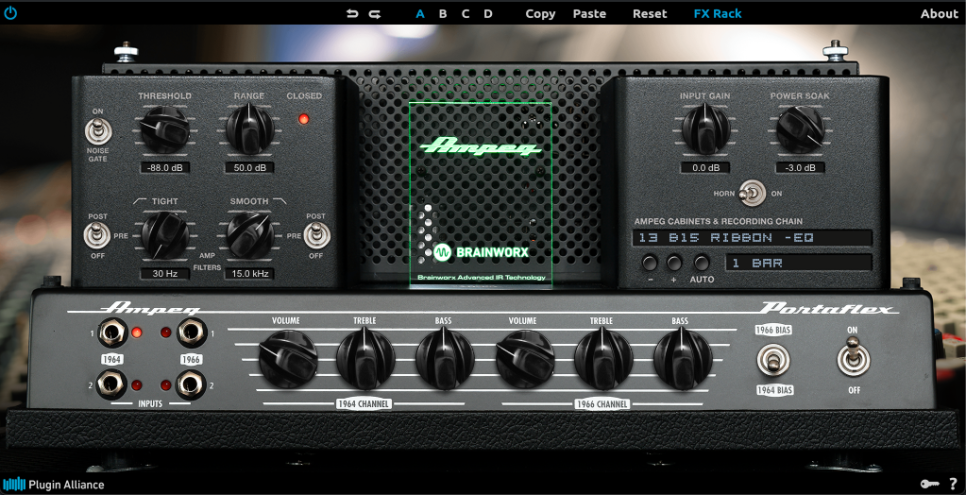Click the Closed gate indicator LED
The image size is (966, 495).
click(x=304, y=119)
